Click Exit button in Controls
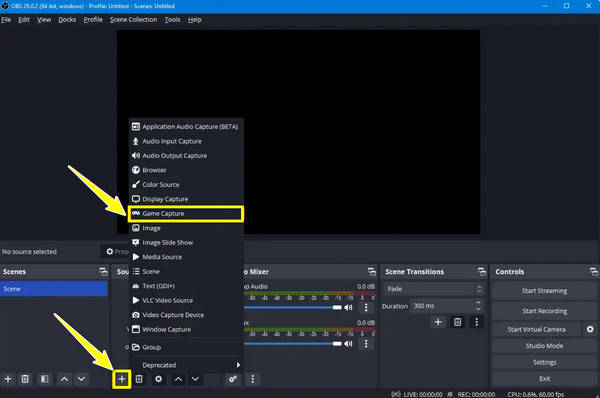Screen dimensions: 600x398 544,378
